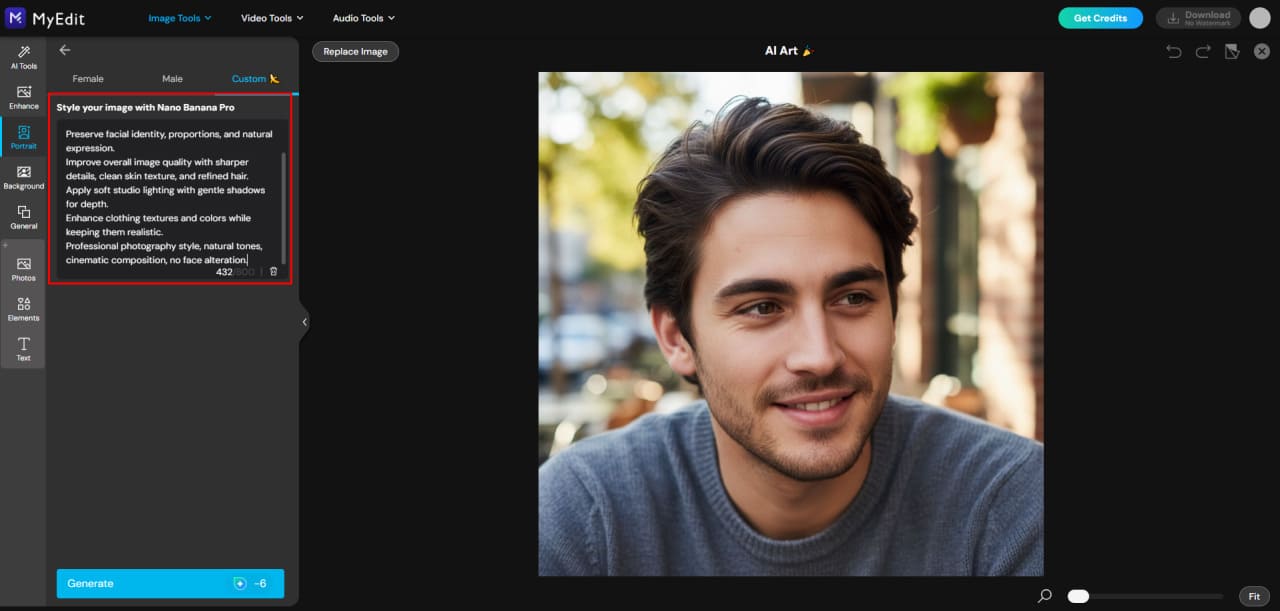Image resolution: width=1280 pixels, height=611 pixels.
Task: Select the Portrait sidebar tool
Action: [23, 137]
